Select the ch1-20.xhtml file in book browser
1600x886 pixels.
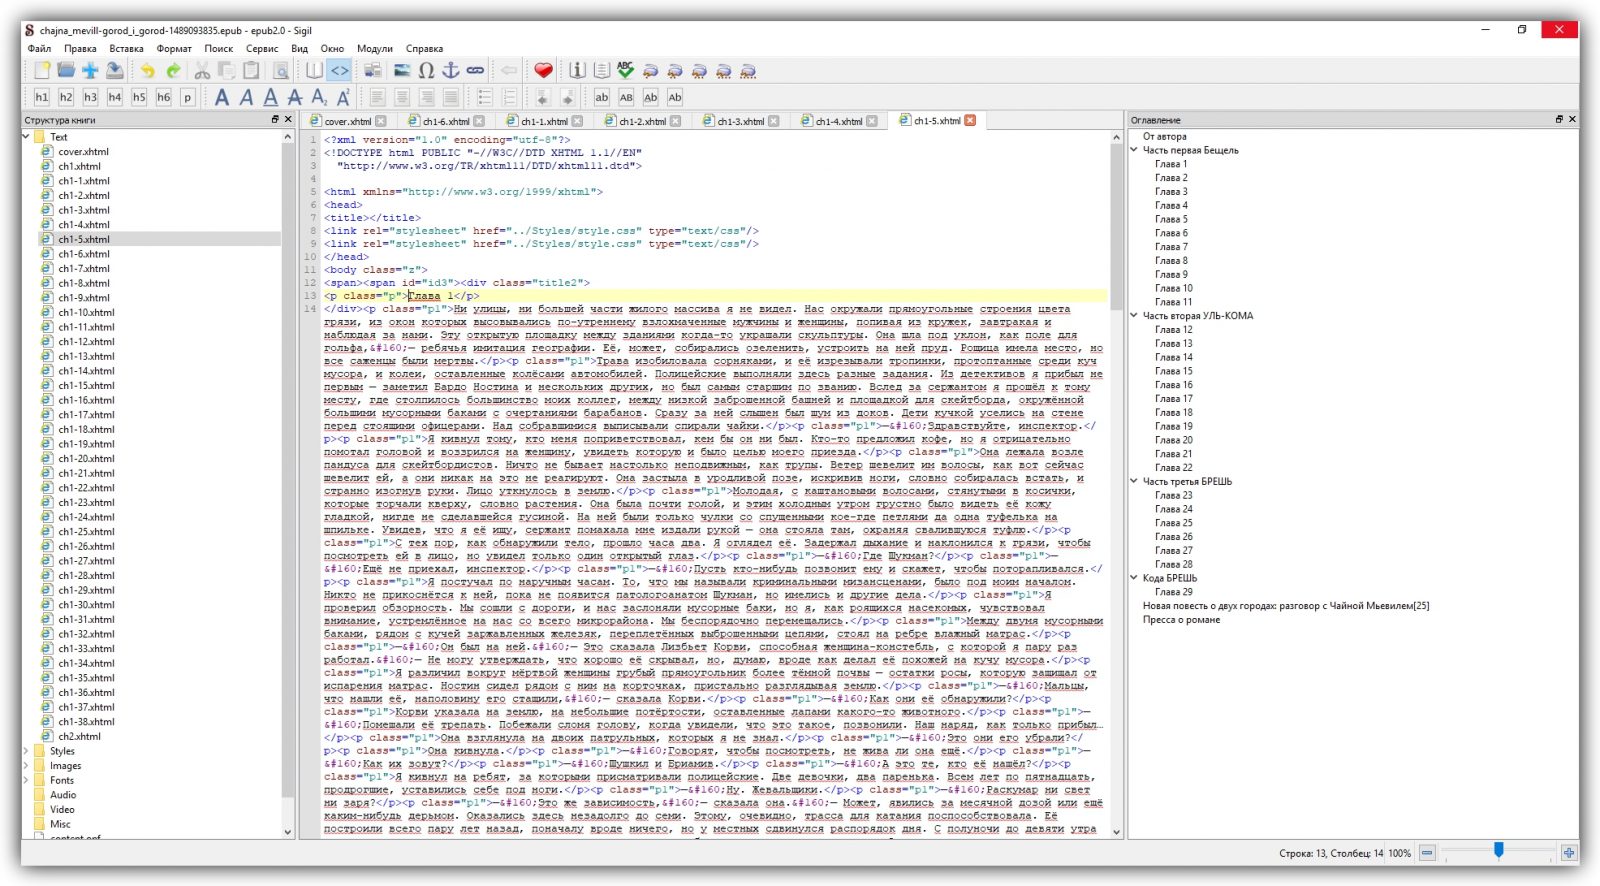(86, 459)
